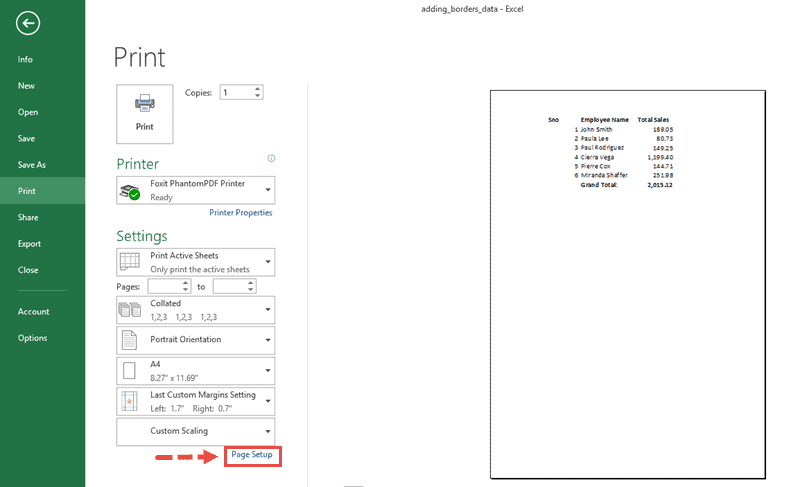
Task: Open the Page Setup link
Action: (x=252, y=454)
